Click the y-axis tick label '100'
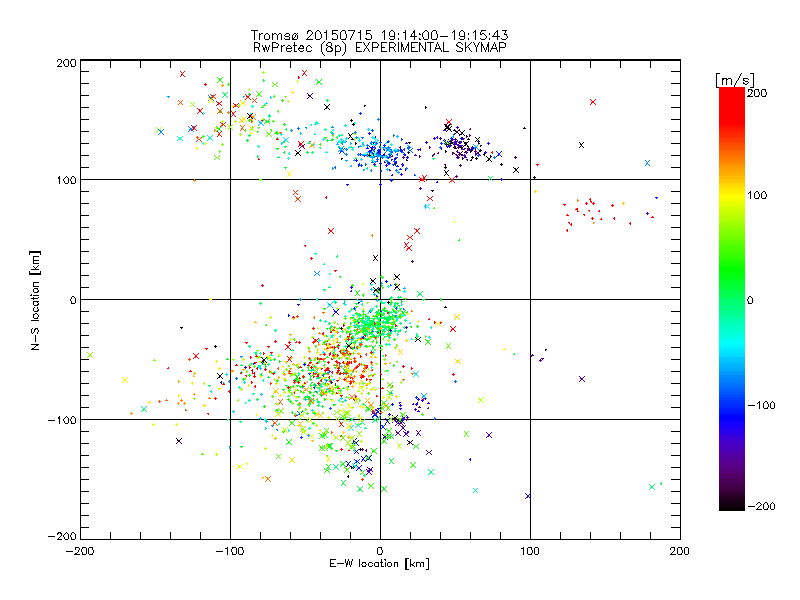 pyautogui.click(x=66, y=180)
